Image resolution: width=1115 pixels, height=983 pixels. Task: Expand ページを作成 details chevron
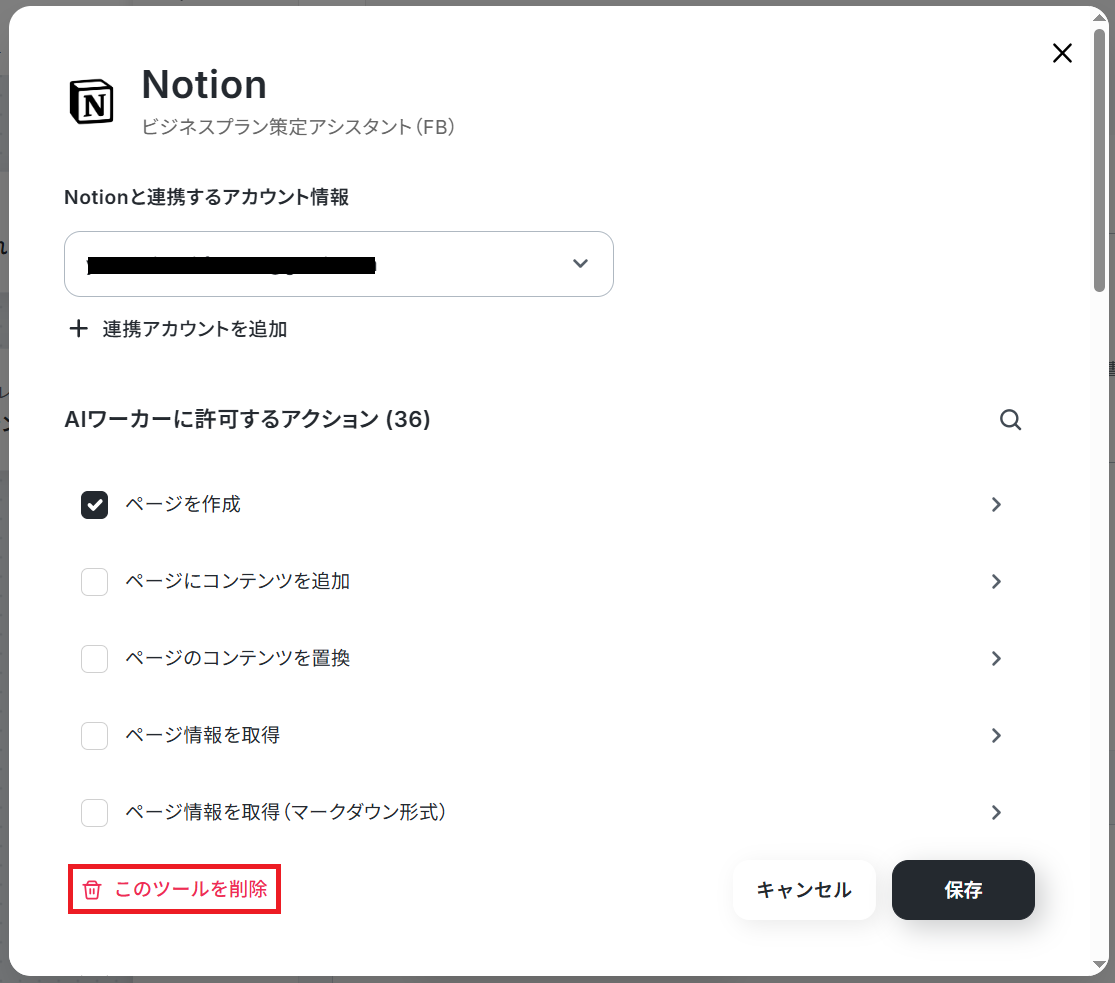click(996, 505)
